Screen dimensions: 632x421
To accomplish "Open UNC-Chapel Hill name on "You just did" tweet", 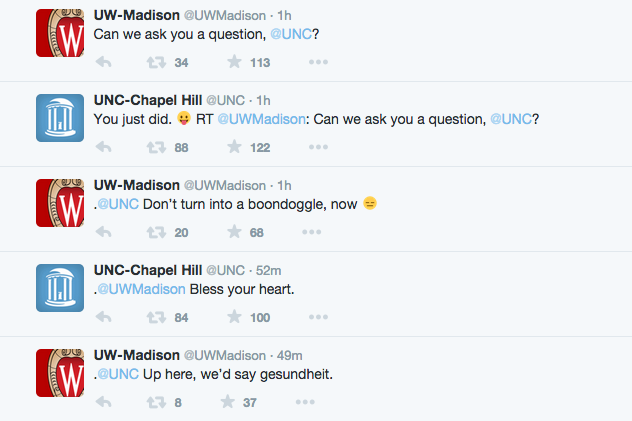I will [x=146, y=100].
